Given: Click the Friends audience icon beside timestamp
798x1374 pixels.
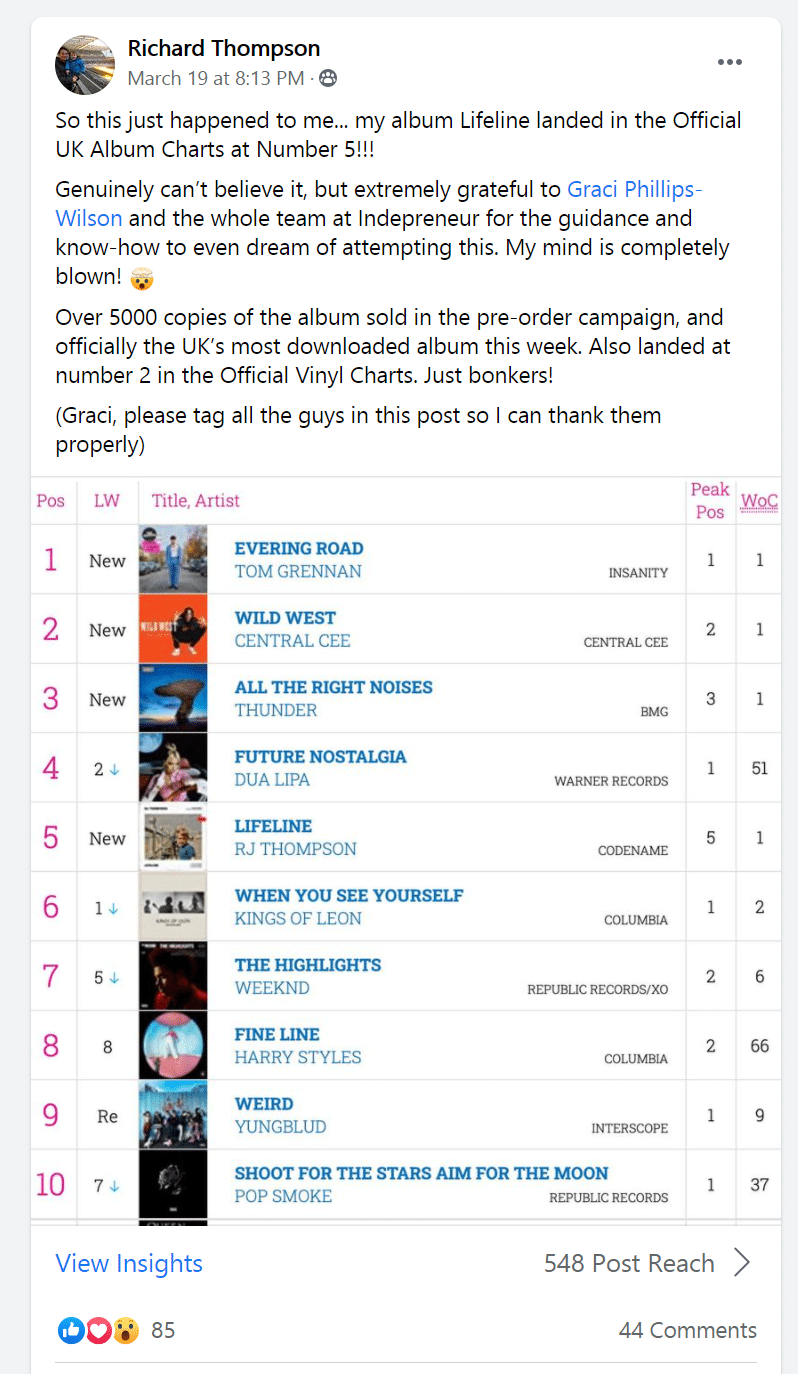Looking at the screenshot, I should click(328, 78).
